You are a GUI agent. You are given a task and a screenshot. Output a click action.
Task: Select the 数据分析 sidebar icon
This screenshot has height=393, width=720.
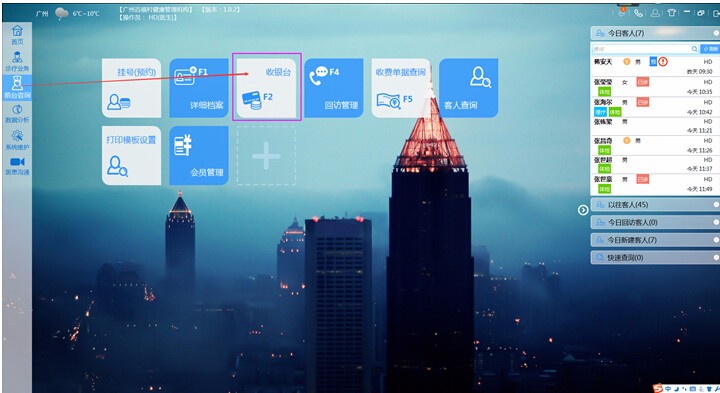(x=17, y=113)
